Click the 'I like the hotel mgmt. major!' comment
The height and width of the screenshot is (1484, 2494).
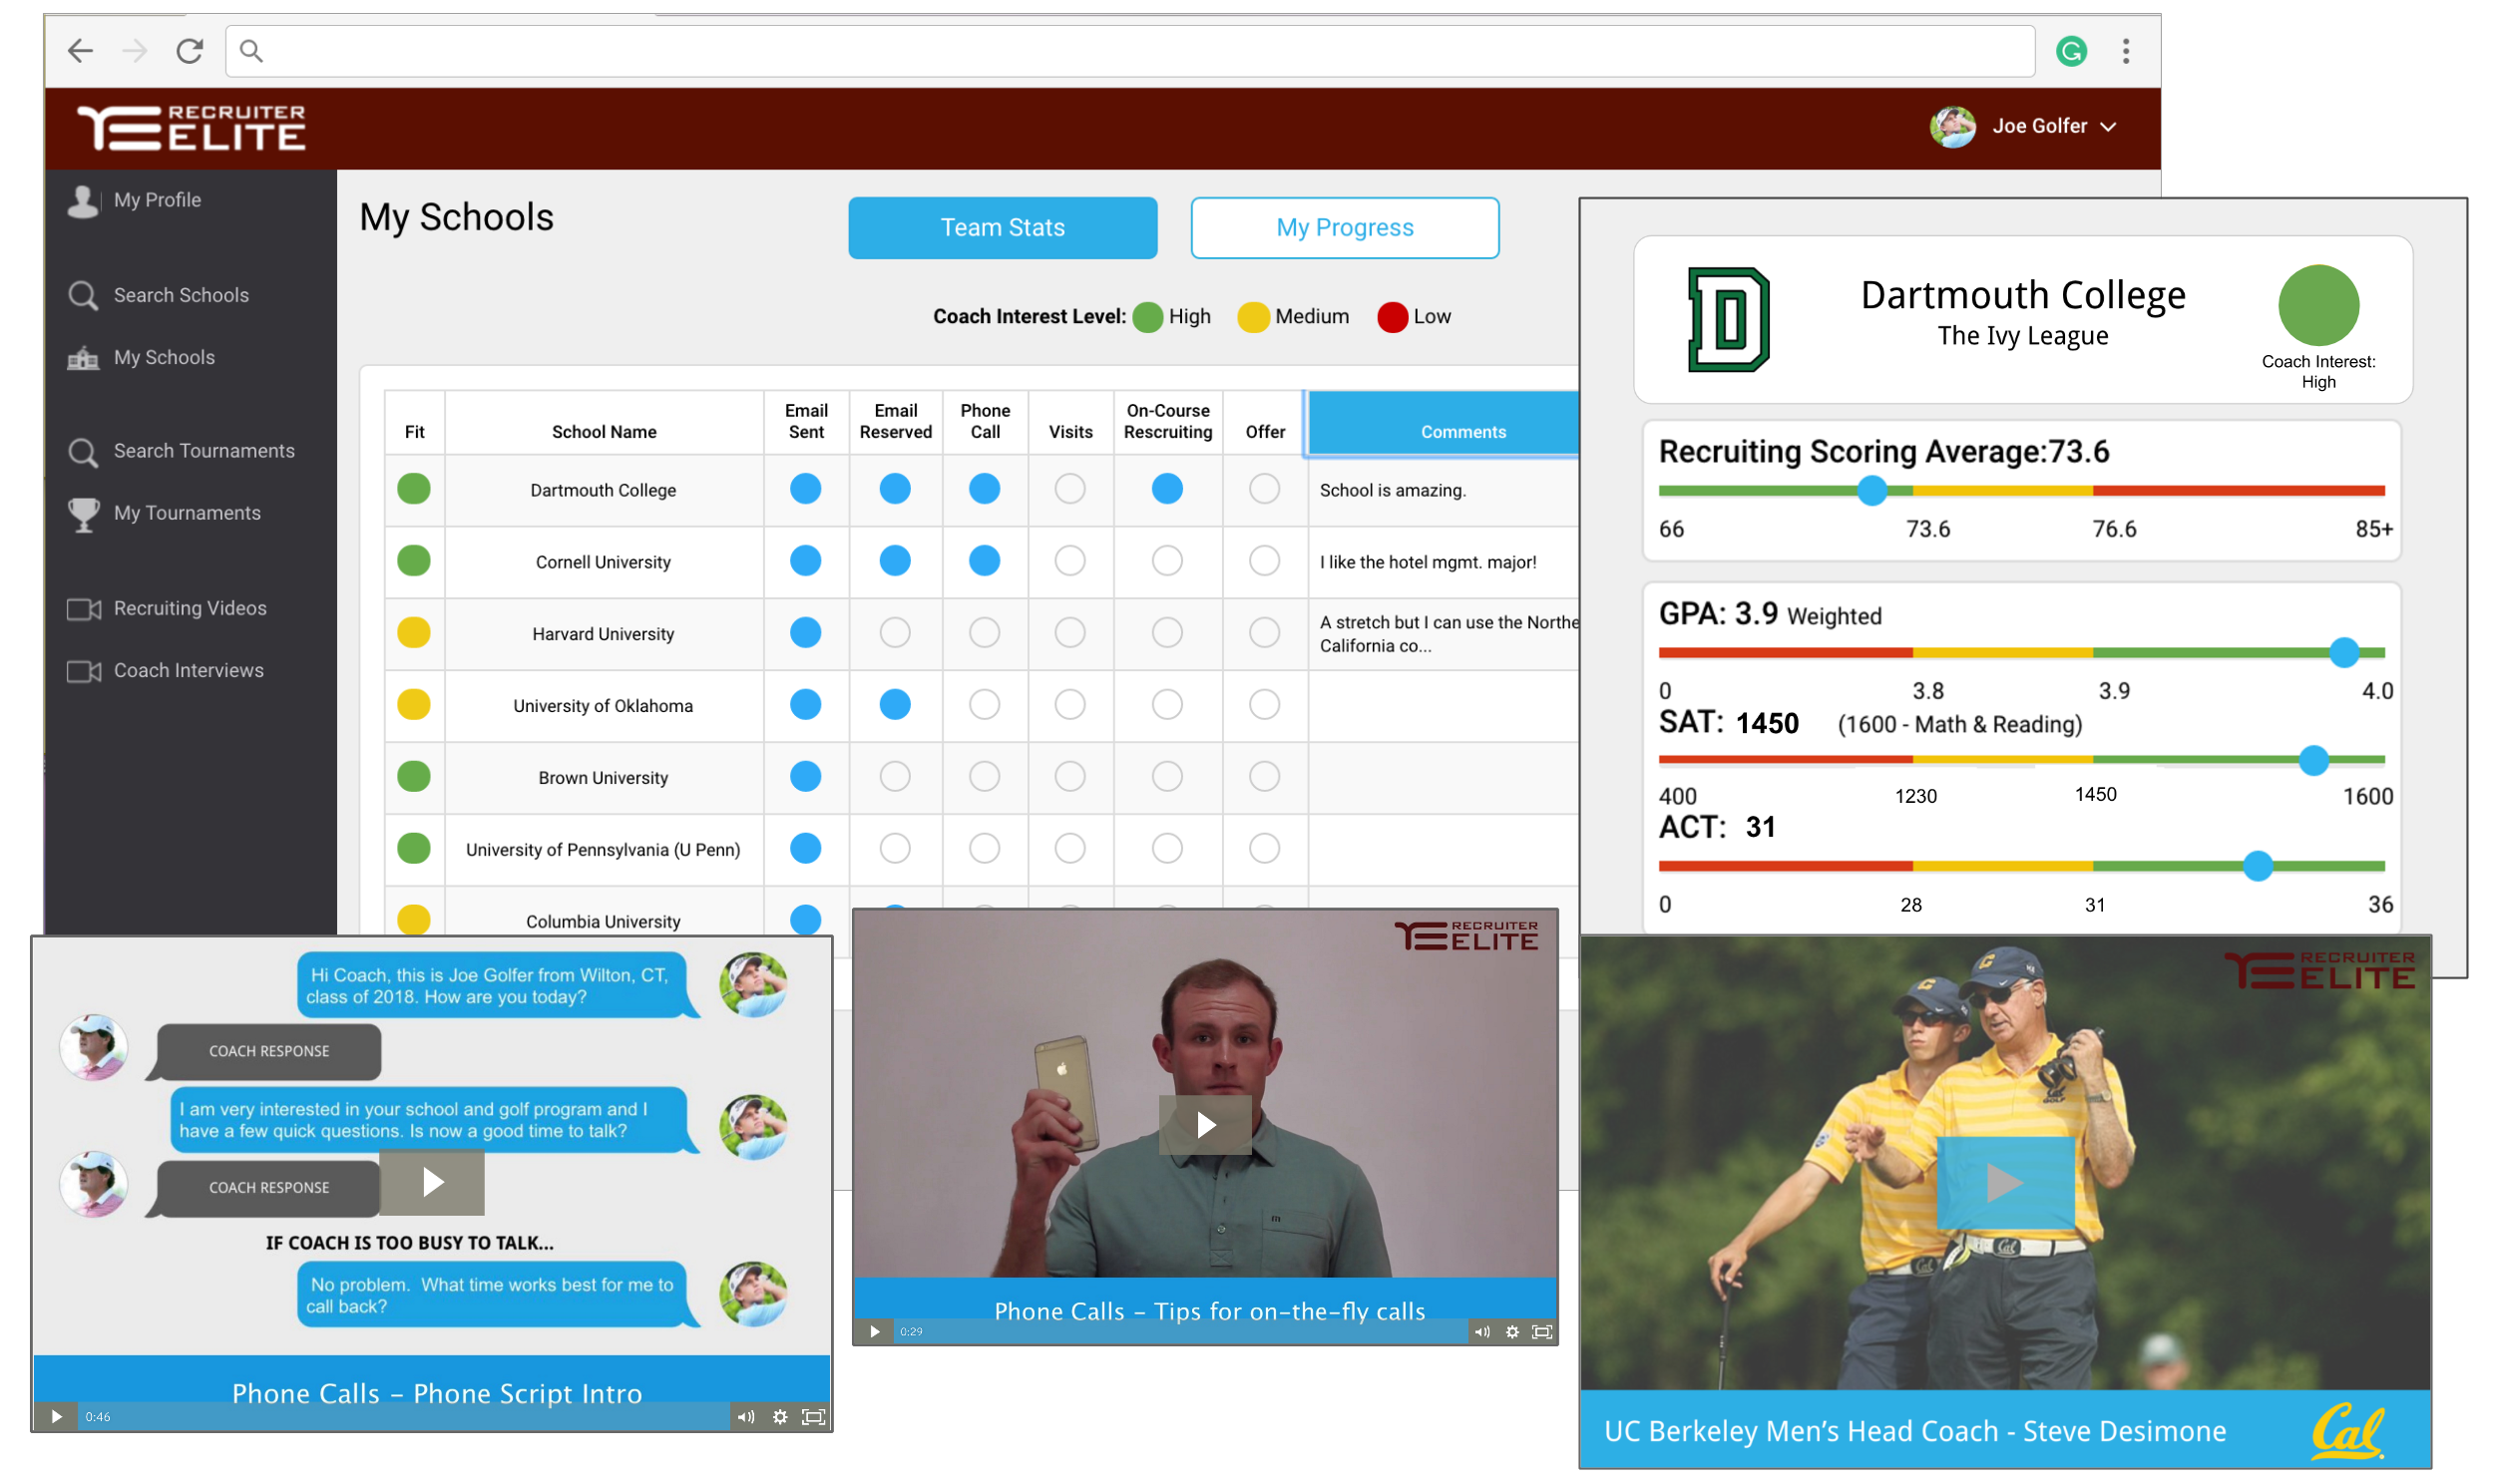pyautogui.click(x=1428, y=562)
